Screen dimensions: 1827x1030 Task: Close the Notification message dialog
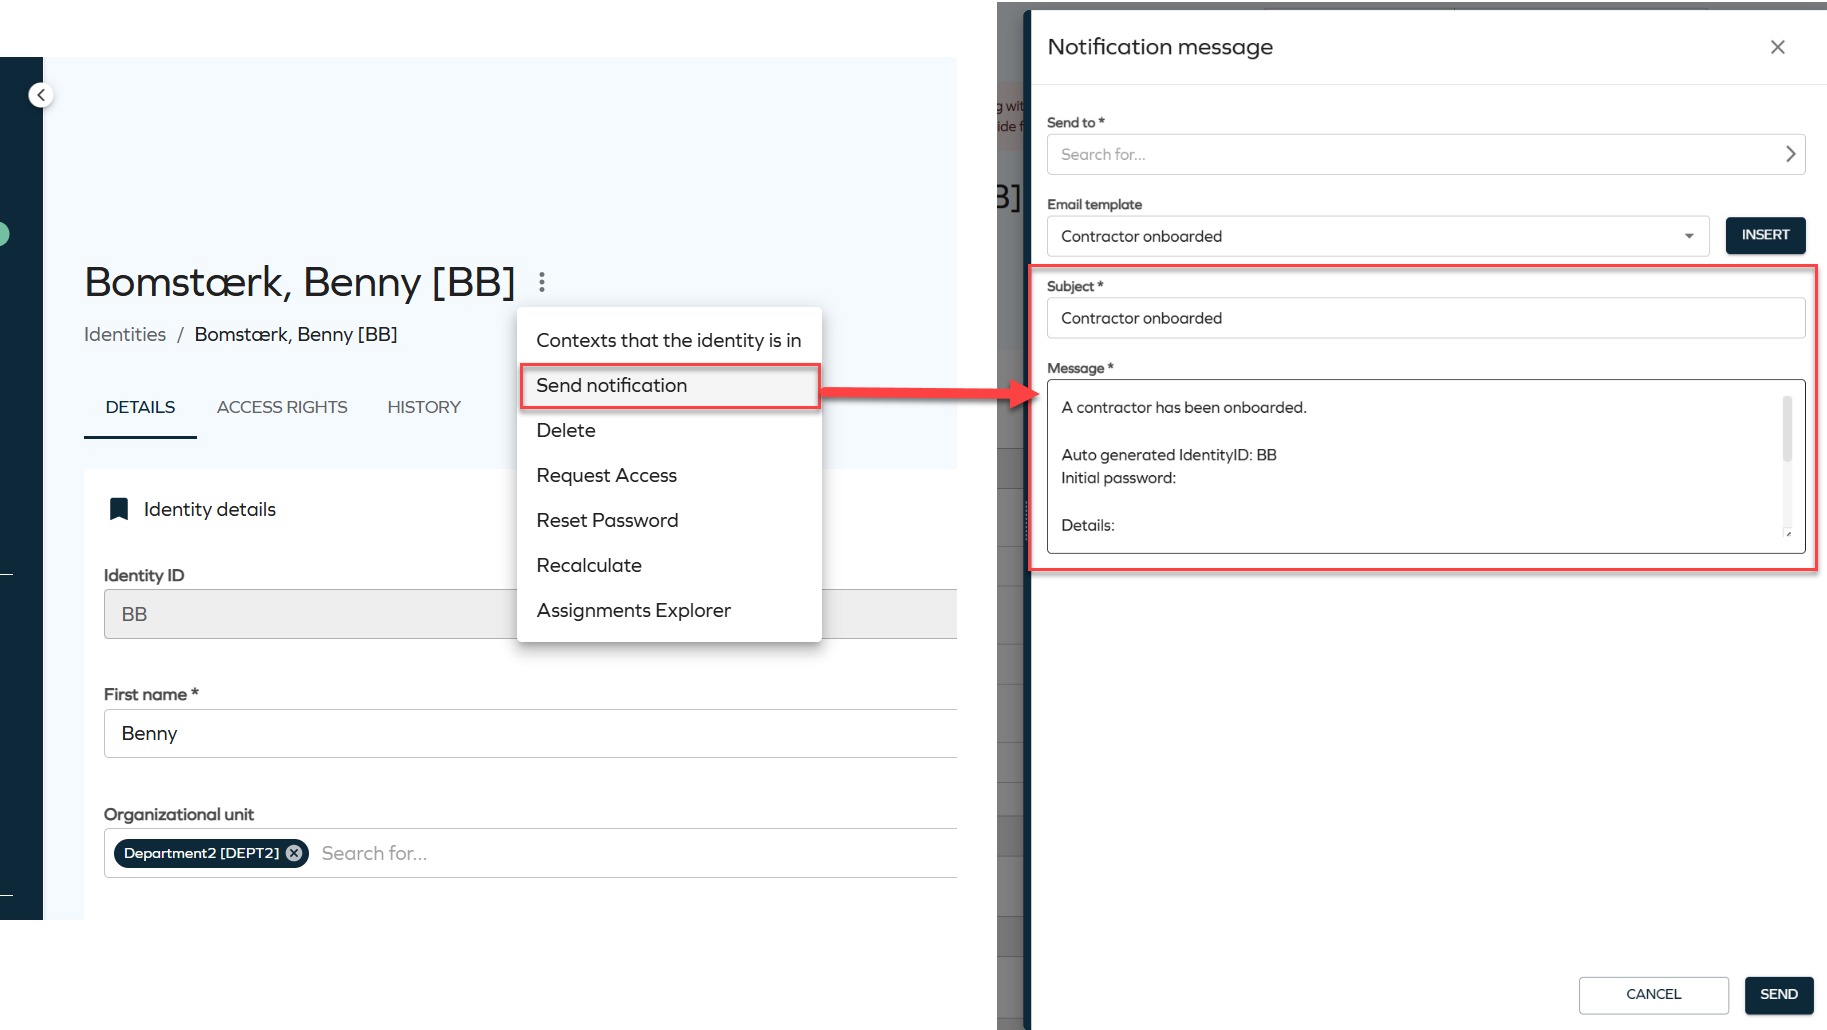(1777, 46)
